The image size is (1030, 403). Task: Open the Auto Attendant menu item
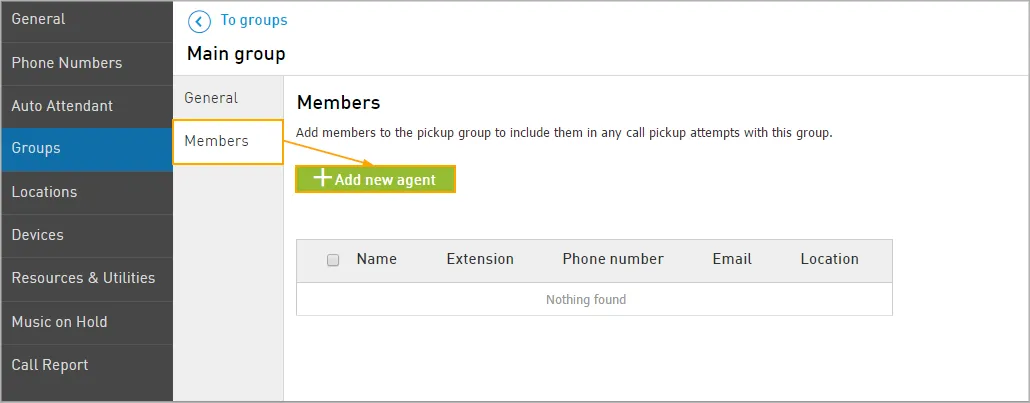87,107
